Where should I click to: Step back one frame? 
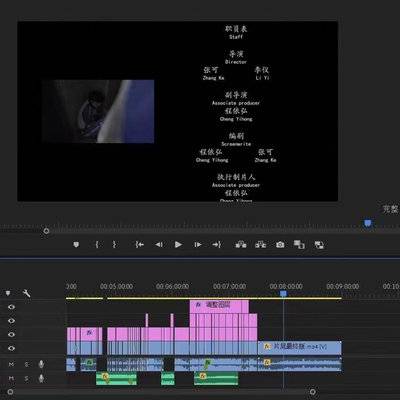(x=159, y=245)
